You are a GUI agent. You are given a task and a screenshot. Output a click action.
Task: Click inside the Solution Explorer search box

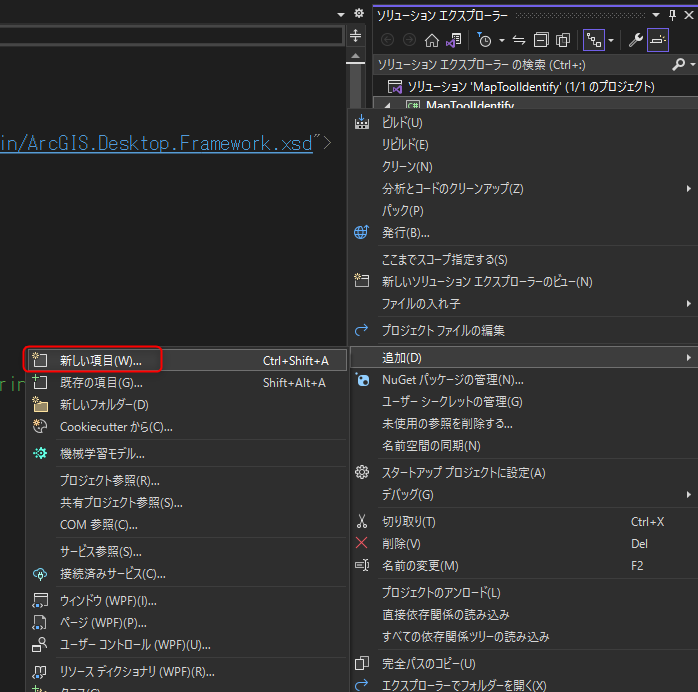521,65
